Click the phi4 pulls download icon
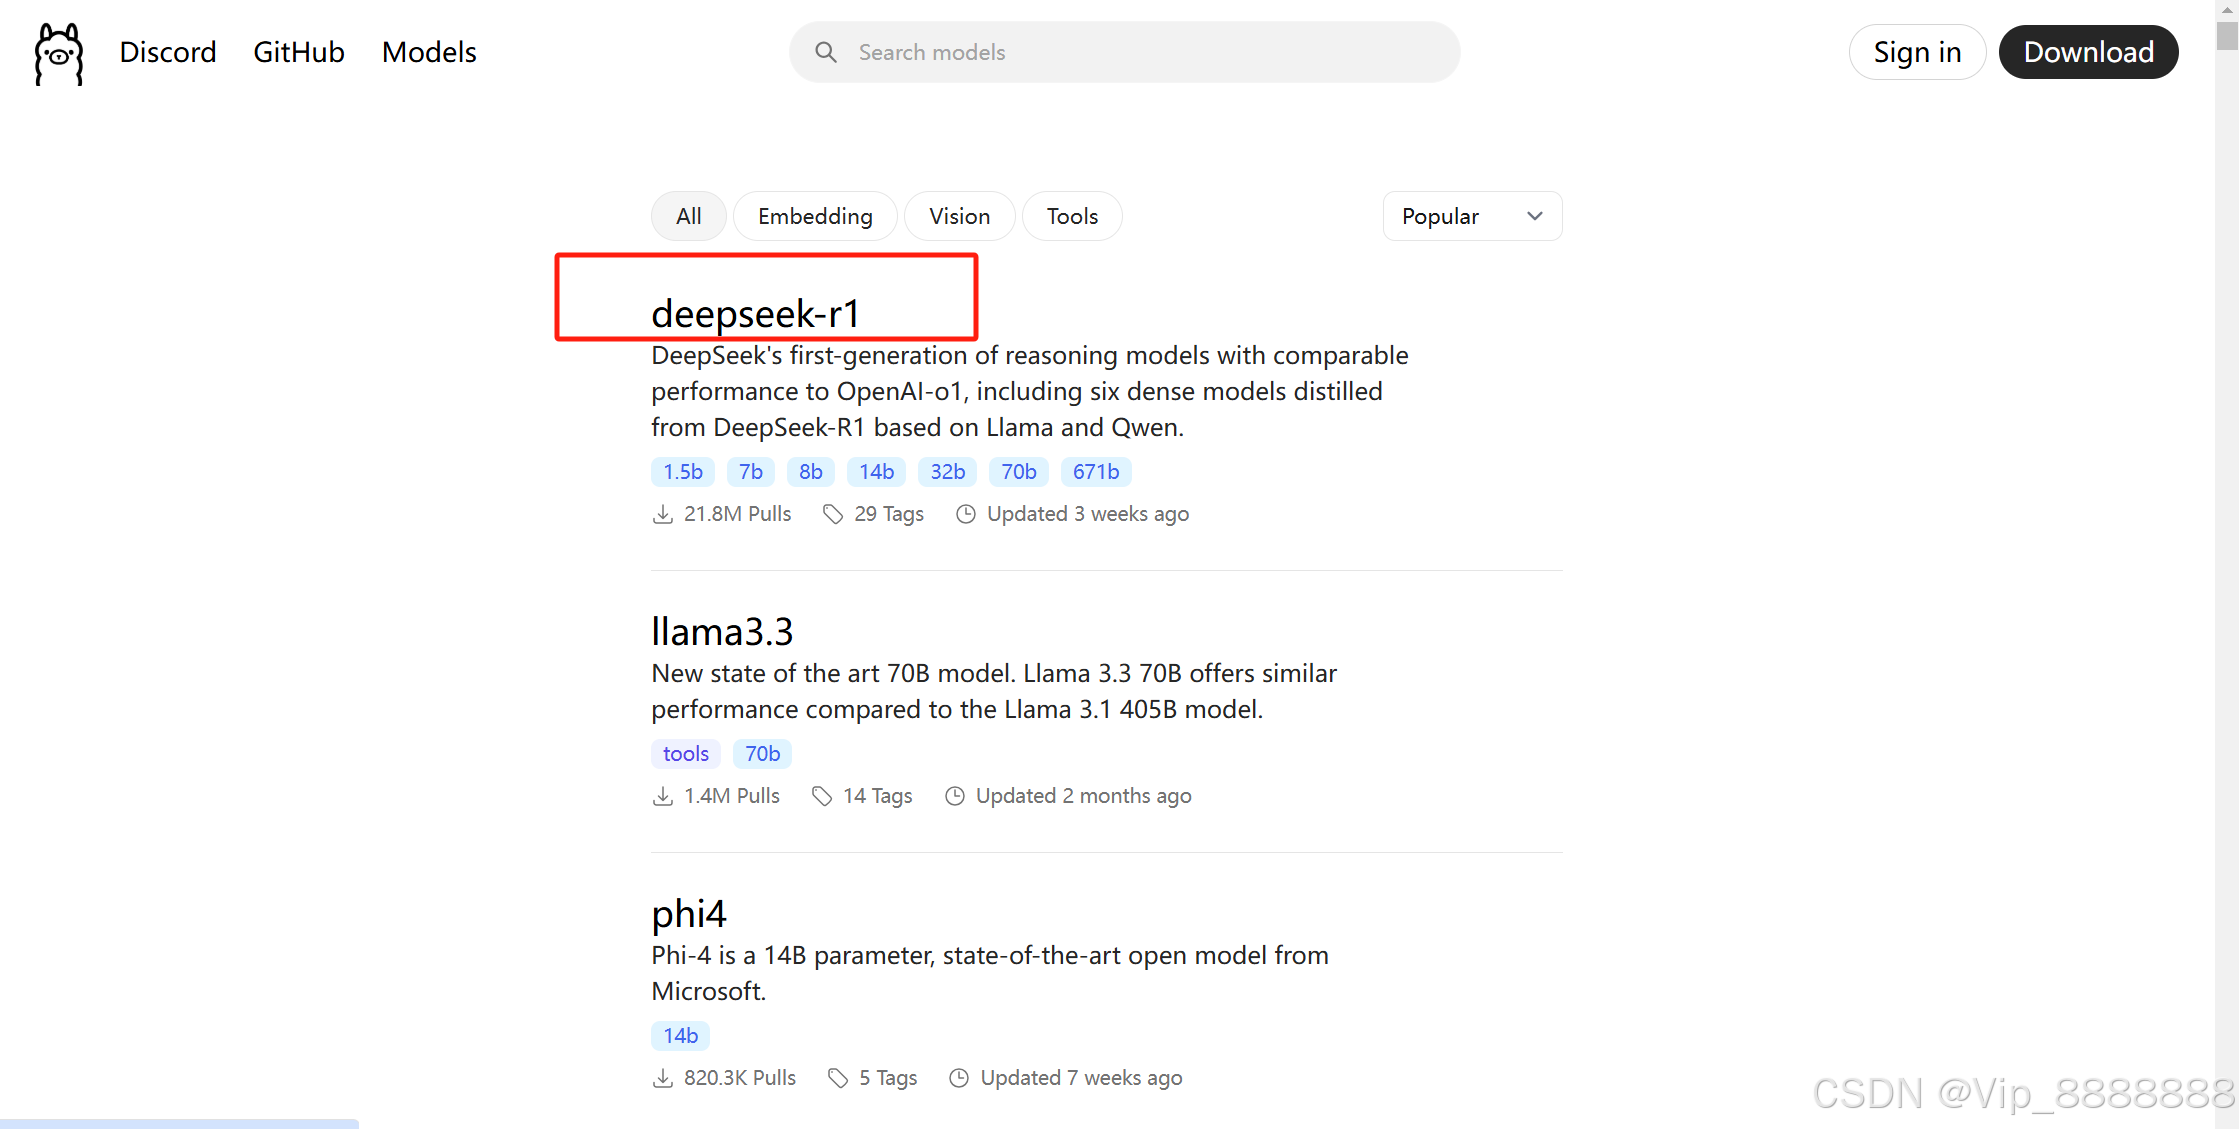The image size is (2239, 1129). pos(662,1078)
